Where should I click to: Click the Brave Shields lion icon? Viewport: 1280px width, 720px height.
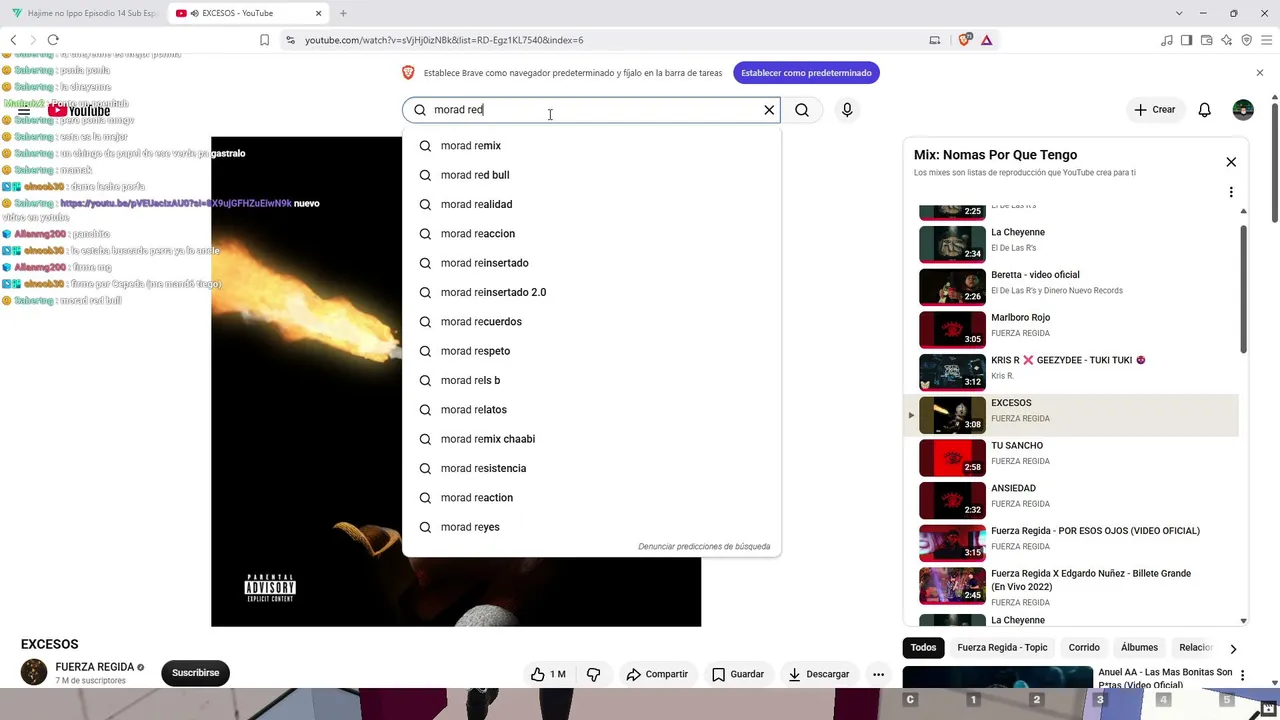point(964,40)
